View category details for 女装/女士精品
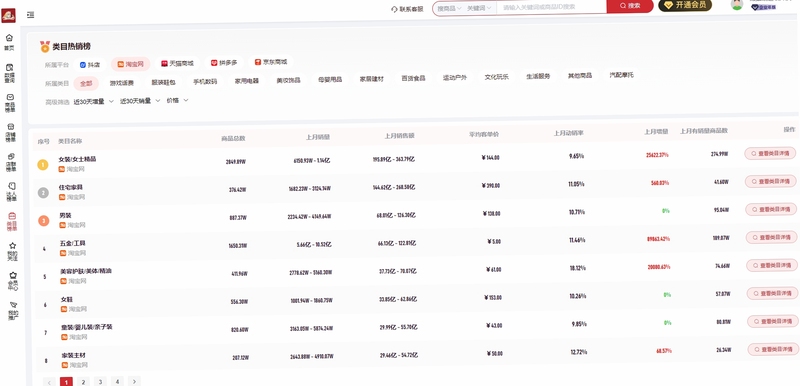The image size is (800, 386). 770,153
